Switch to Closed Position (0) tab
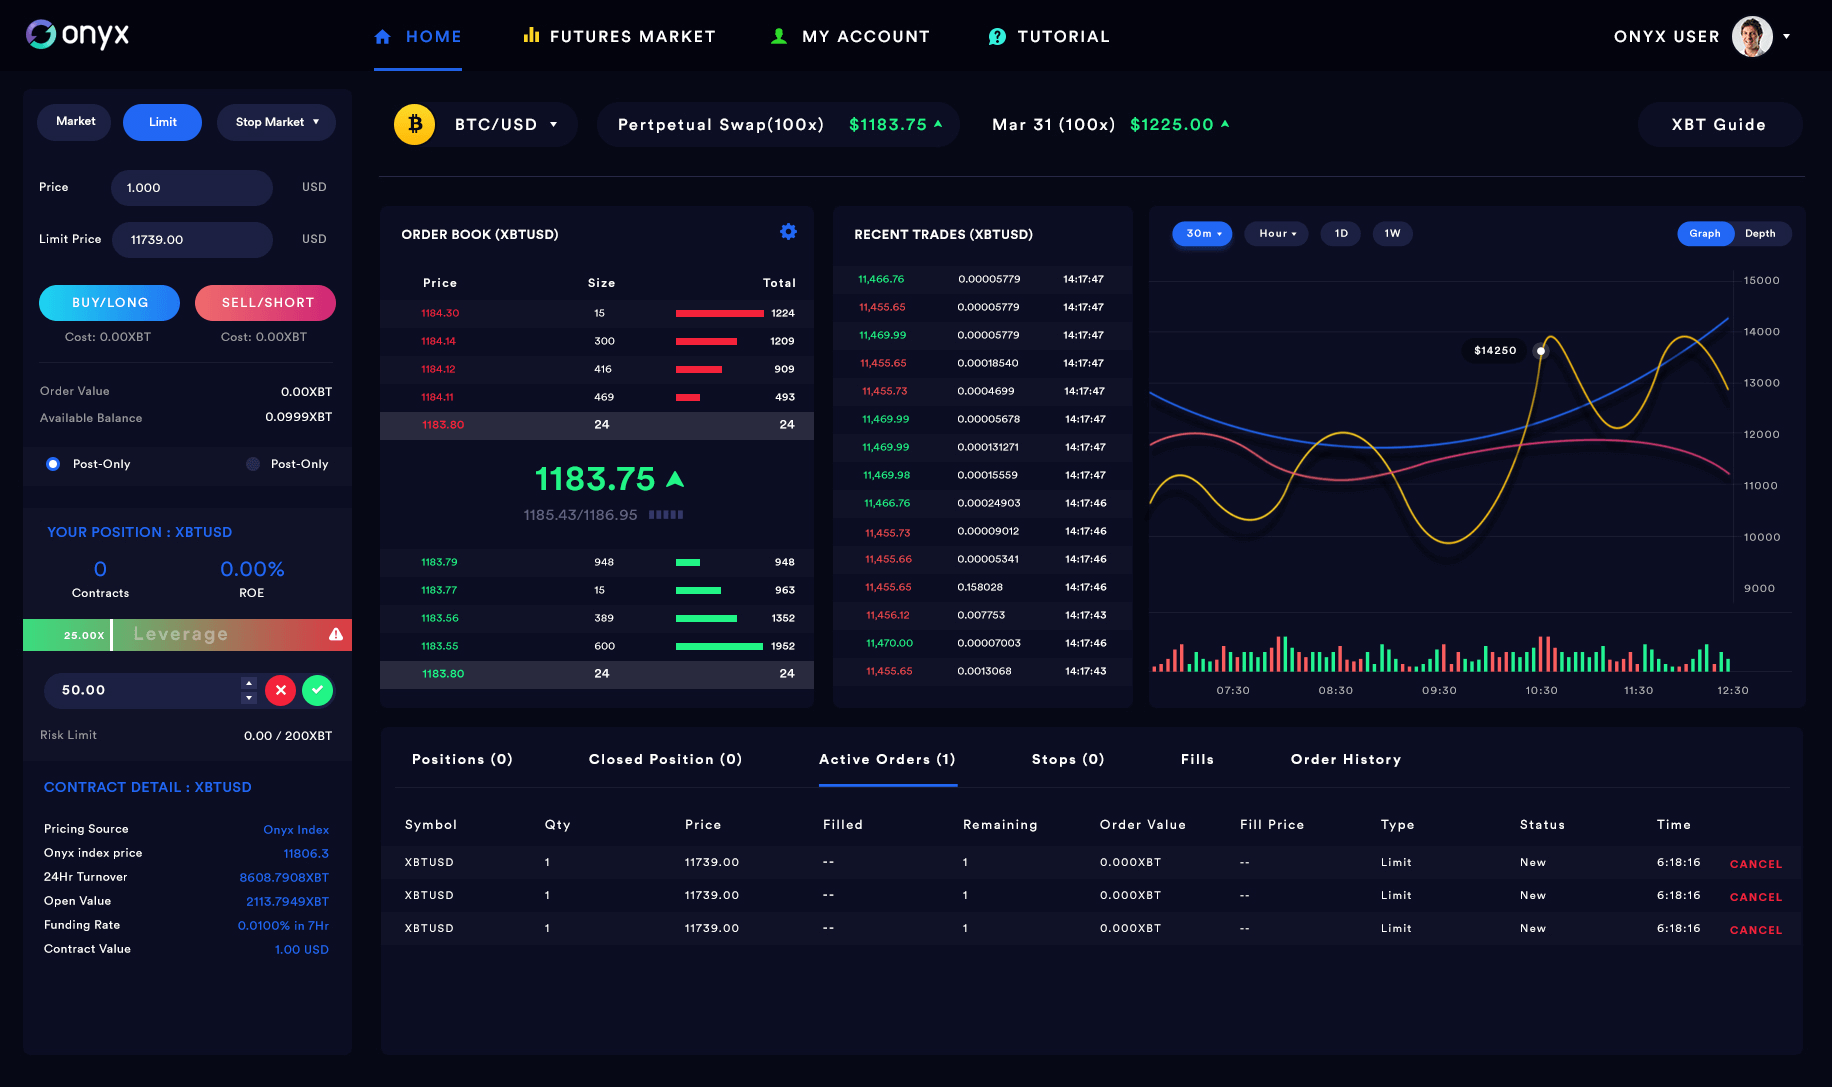The image size is (1832, 1087). tap(665, 759)
